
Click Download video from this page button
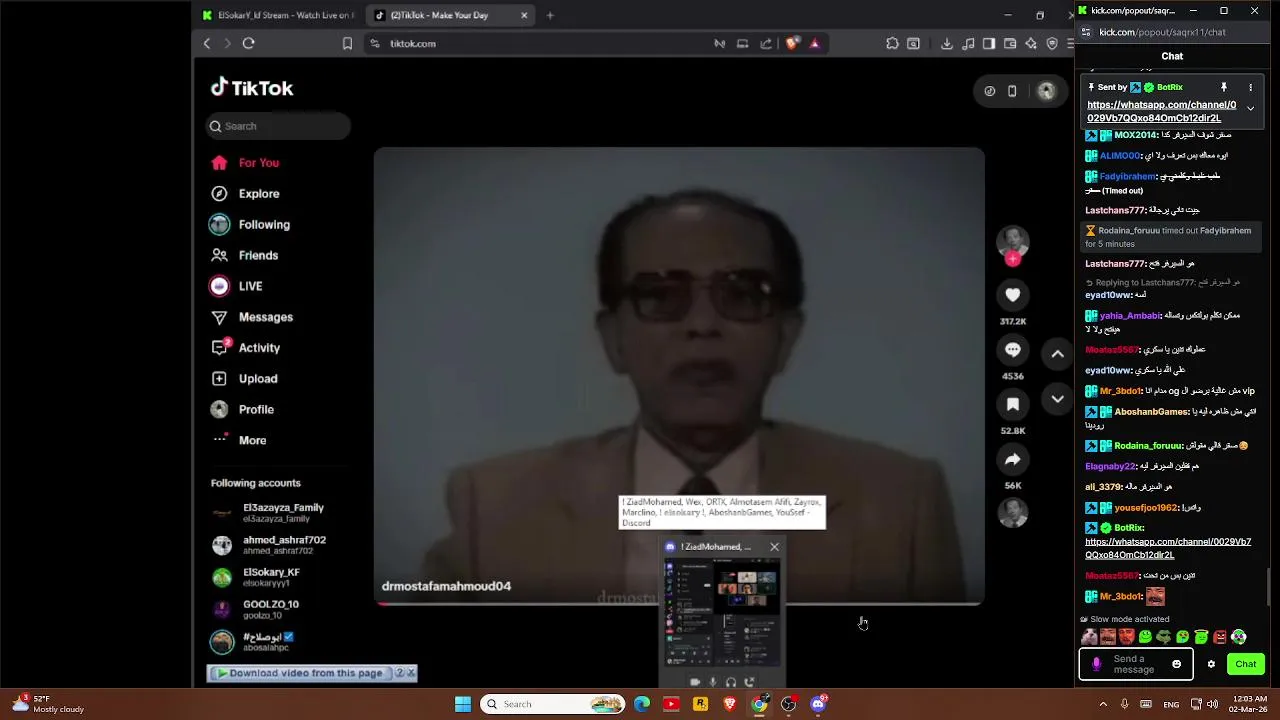(300, 673)
